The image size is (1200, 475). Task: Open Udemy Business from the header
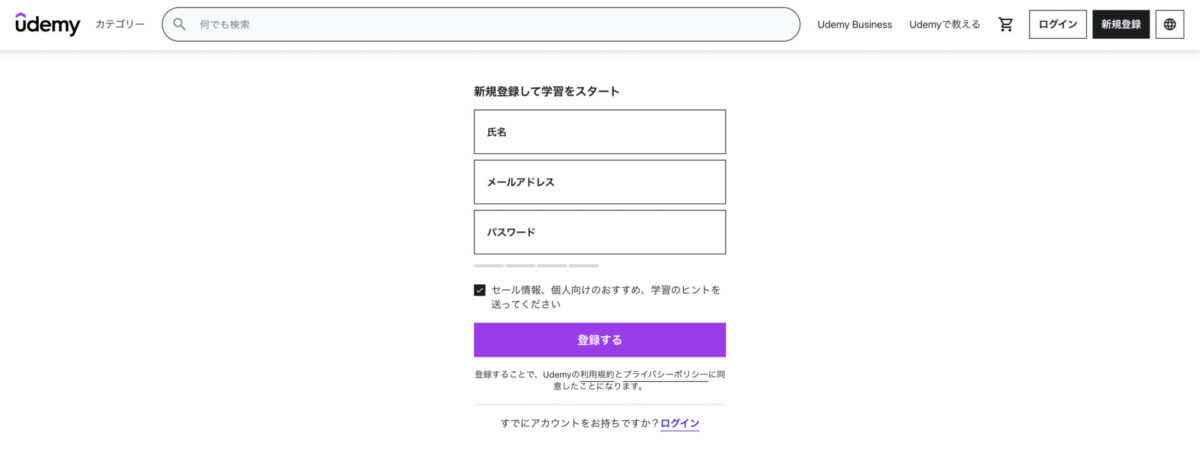pos(854,24)
